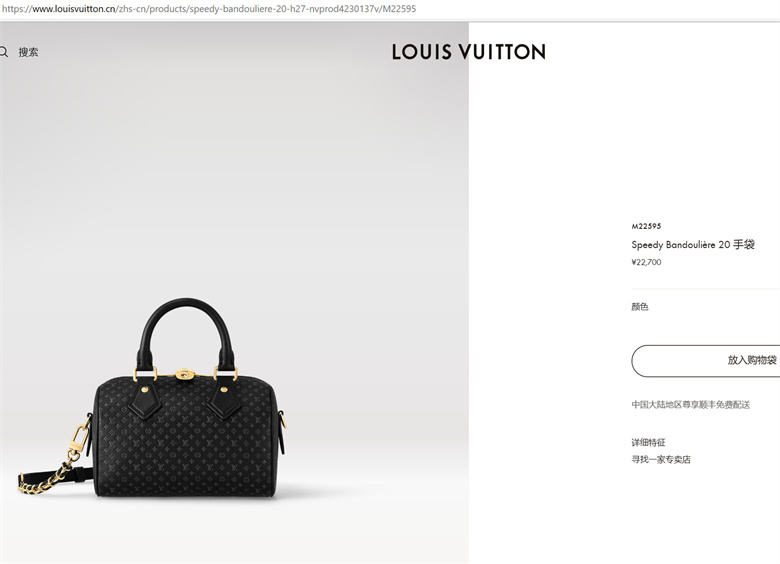Add to bag with 放入购物袋 button

tap(705, 361)
